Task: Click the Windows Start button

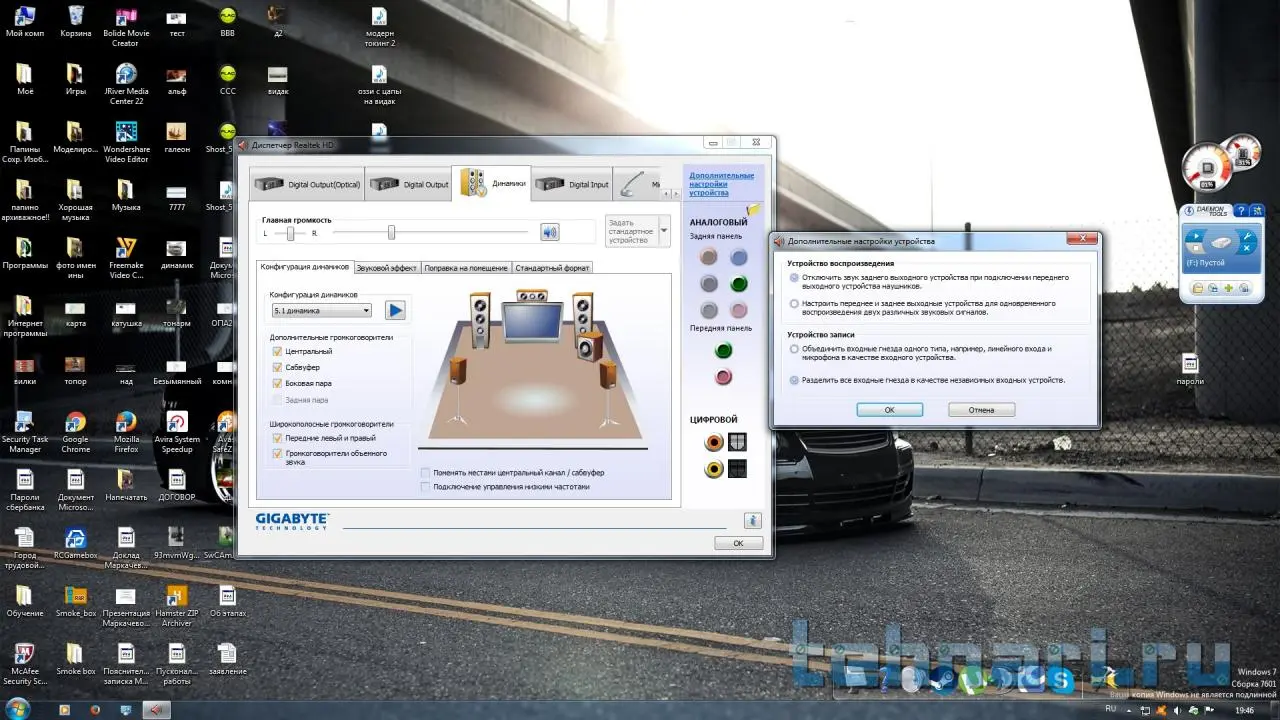Action: pos(17,709)
